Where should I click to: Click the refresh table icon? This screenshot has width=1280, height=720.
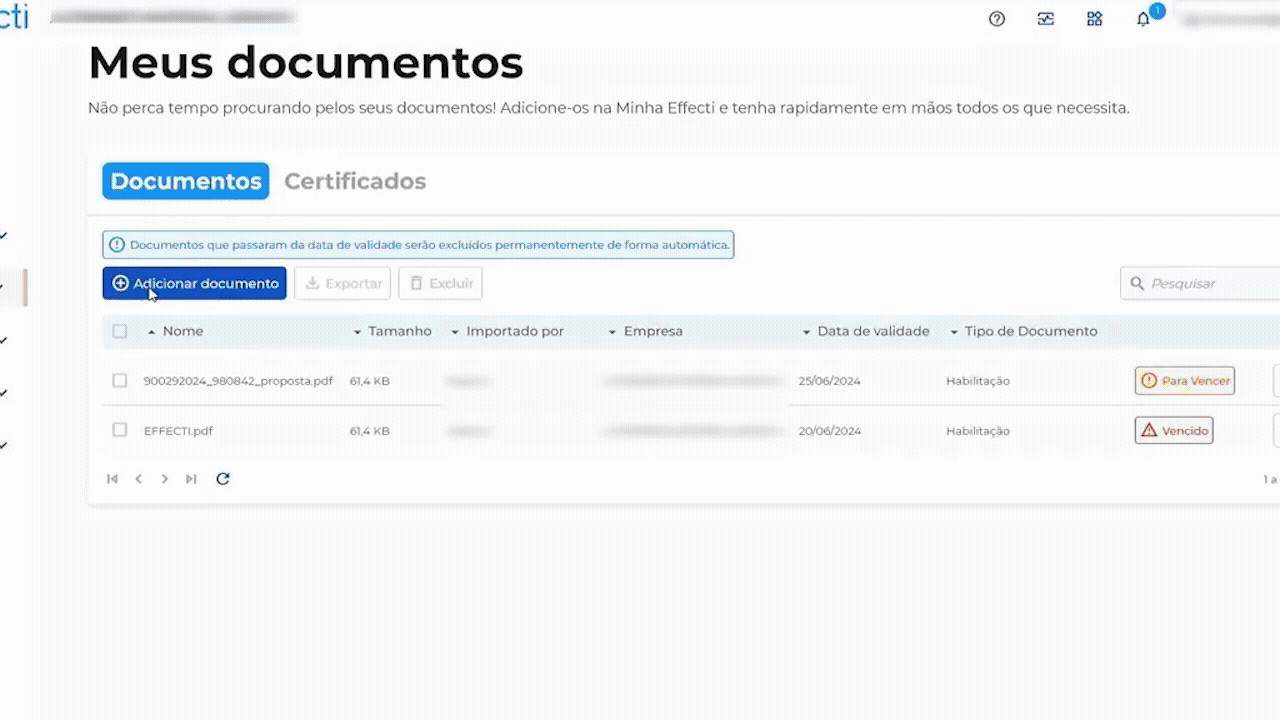click(x=223, y=479)
